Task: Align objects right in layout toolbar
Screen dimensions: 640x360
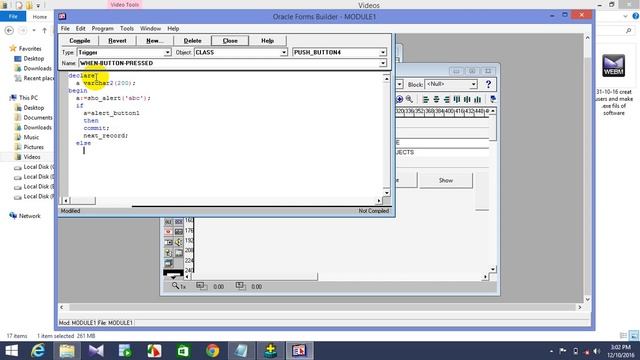Action: tap(446, 99)
